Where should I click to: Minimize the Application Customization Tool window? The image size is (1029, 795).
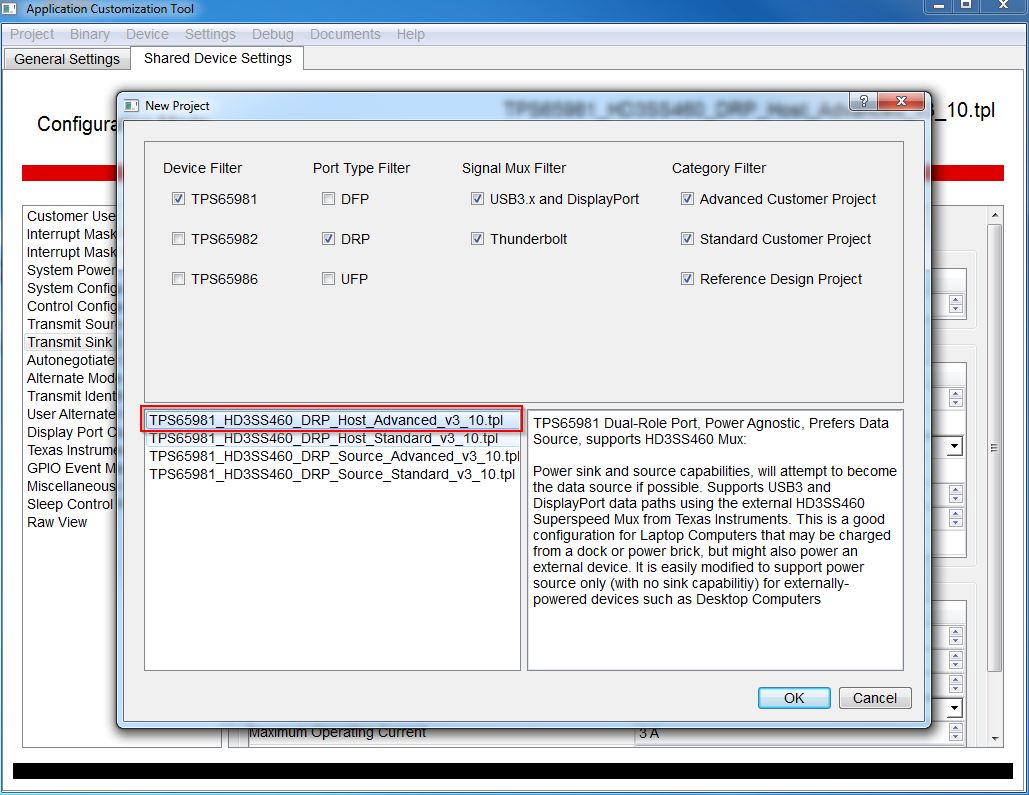coord(940,6)
